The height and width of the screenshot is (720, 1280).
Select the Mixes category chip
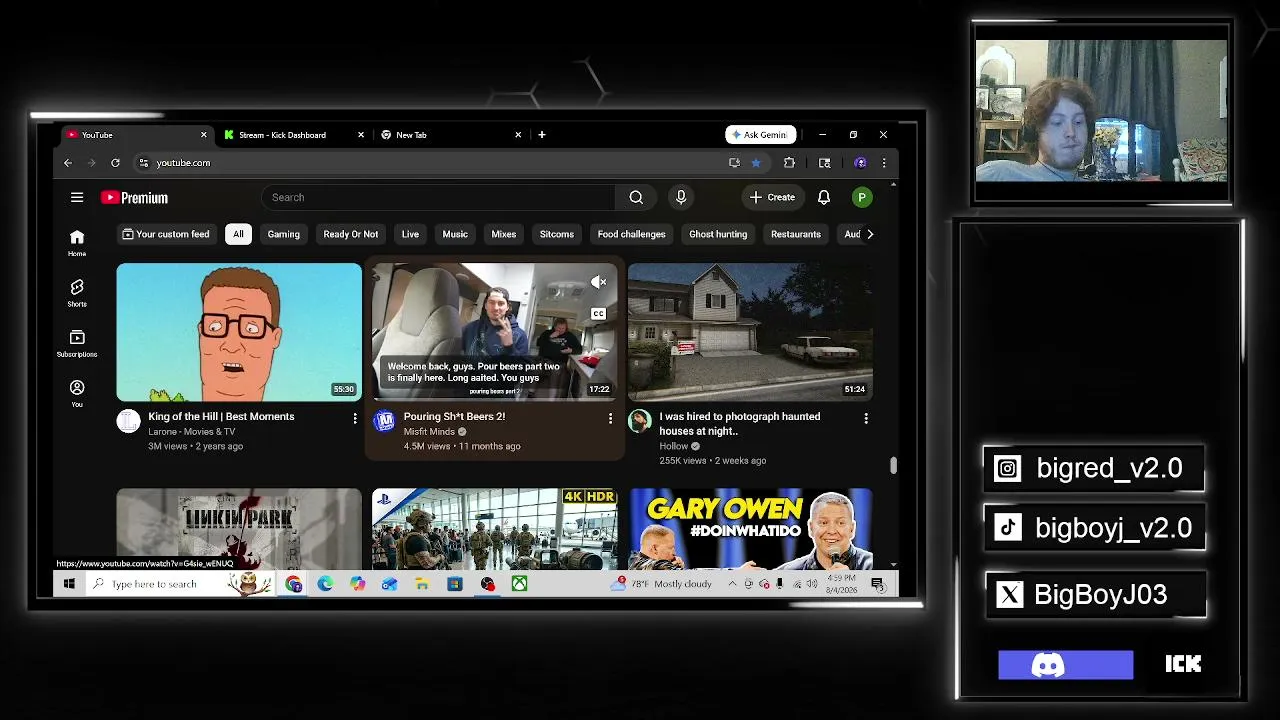click(x=504, y=234)
